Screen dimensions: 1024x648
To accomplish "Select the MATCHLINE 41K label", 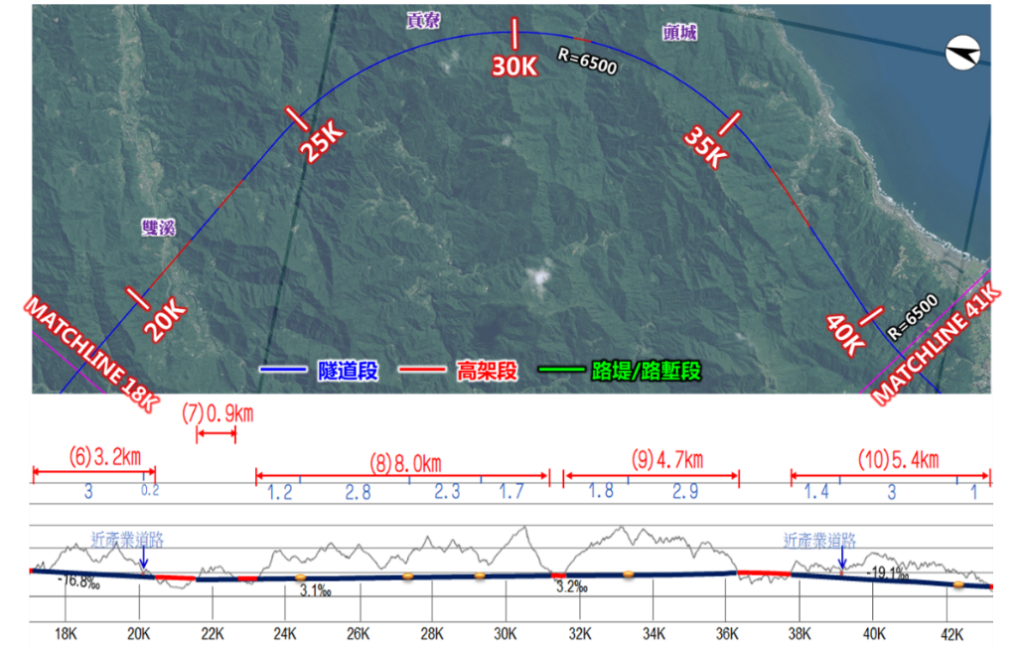I will [x=936, y=345].
